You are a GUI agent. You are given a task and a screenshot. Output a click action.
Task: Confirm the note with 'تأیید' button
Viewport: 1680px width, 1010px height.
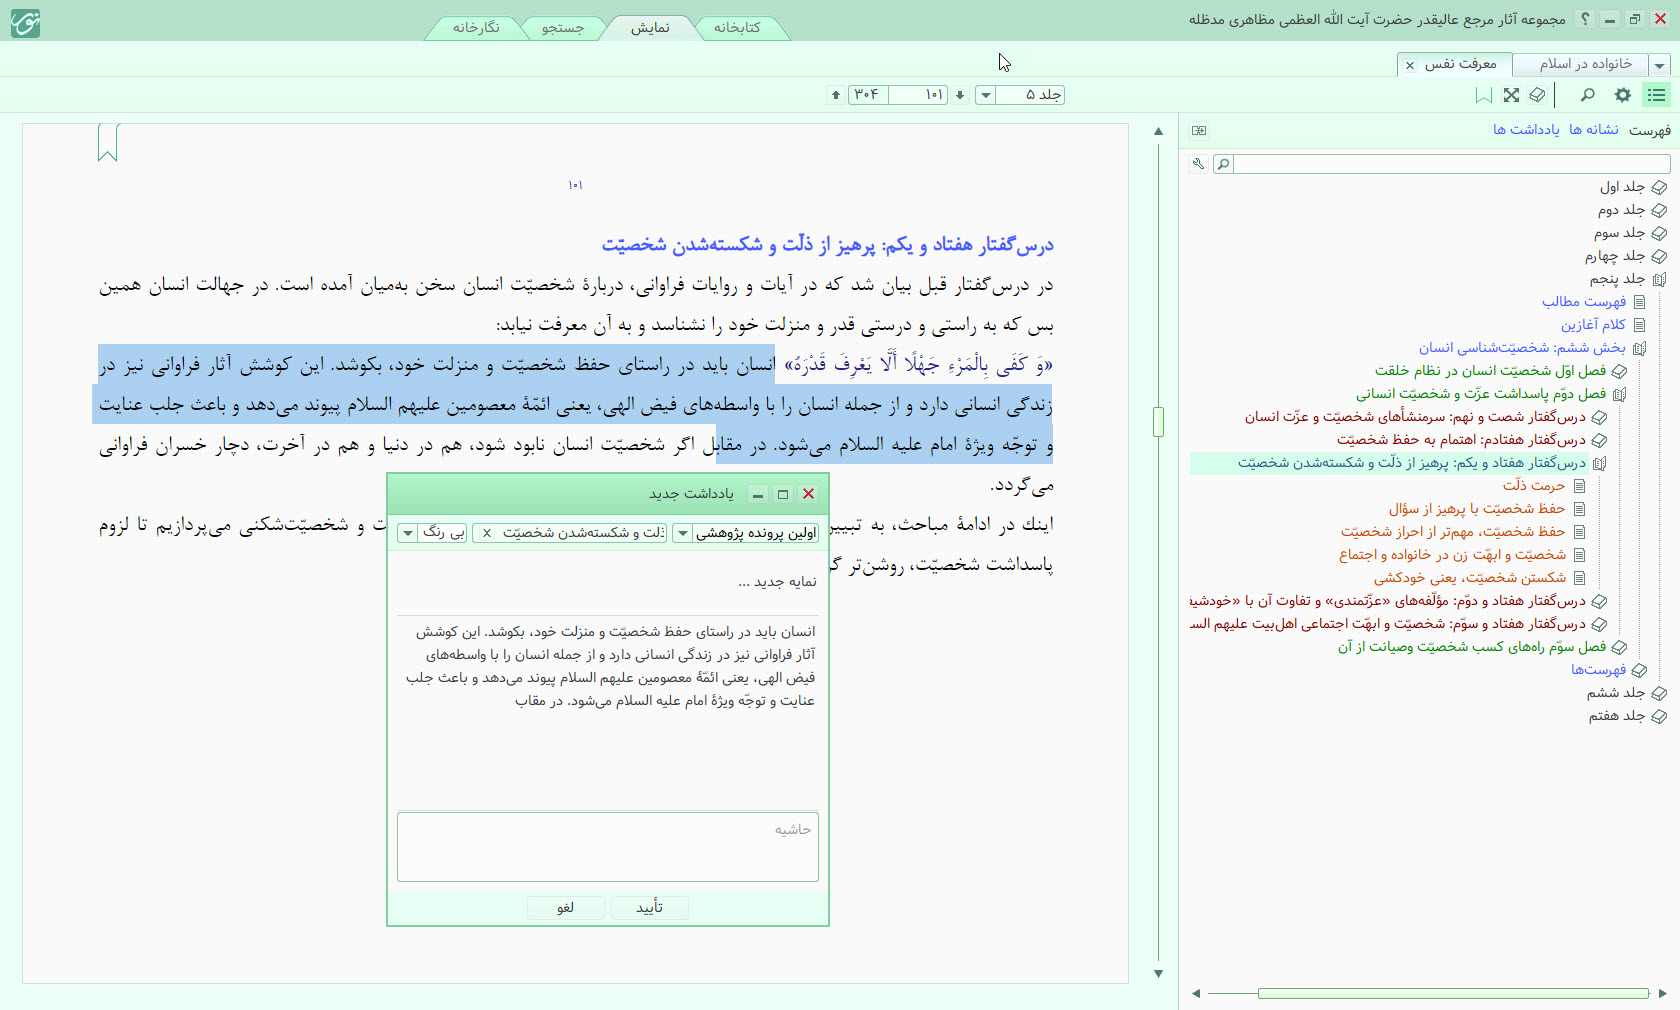coord(650,907)
